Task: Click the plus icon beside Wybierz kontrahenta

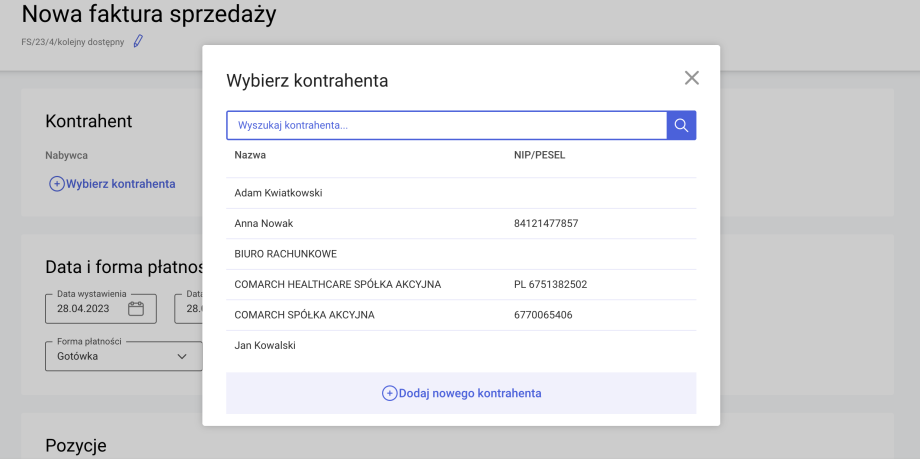Action: [x=57, y=184]
